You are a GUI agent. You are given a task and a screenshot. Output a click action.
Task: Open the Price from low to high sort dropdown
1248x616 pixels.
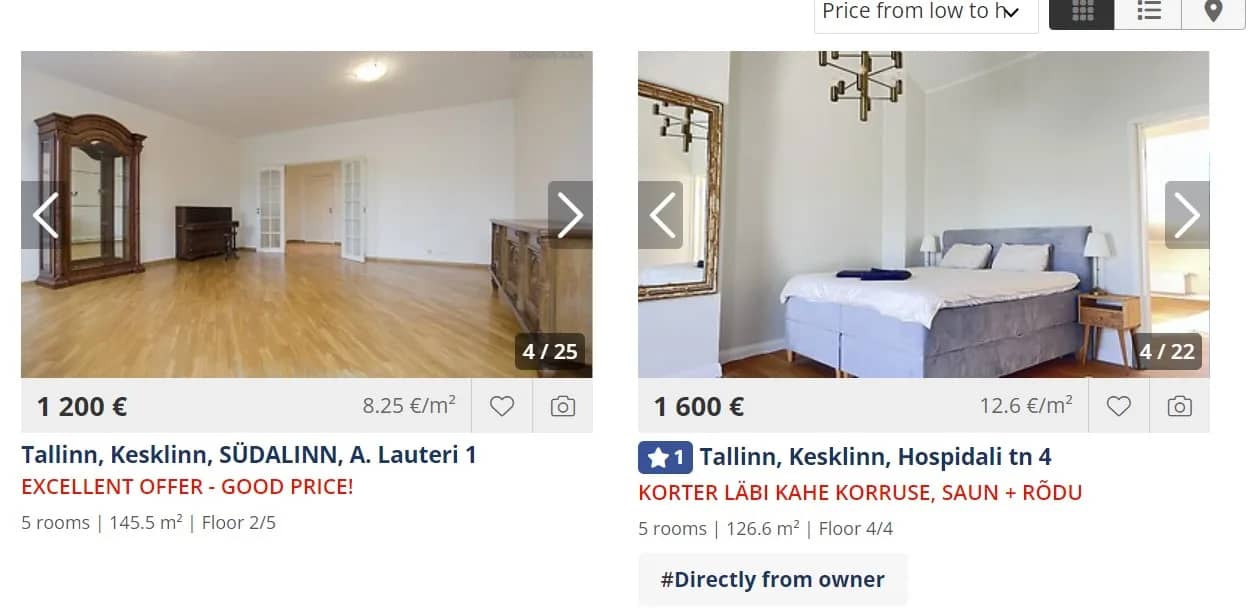(x=926, y=14)
